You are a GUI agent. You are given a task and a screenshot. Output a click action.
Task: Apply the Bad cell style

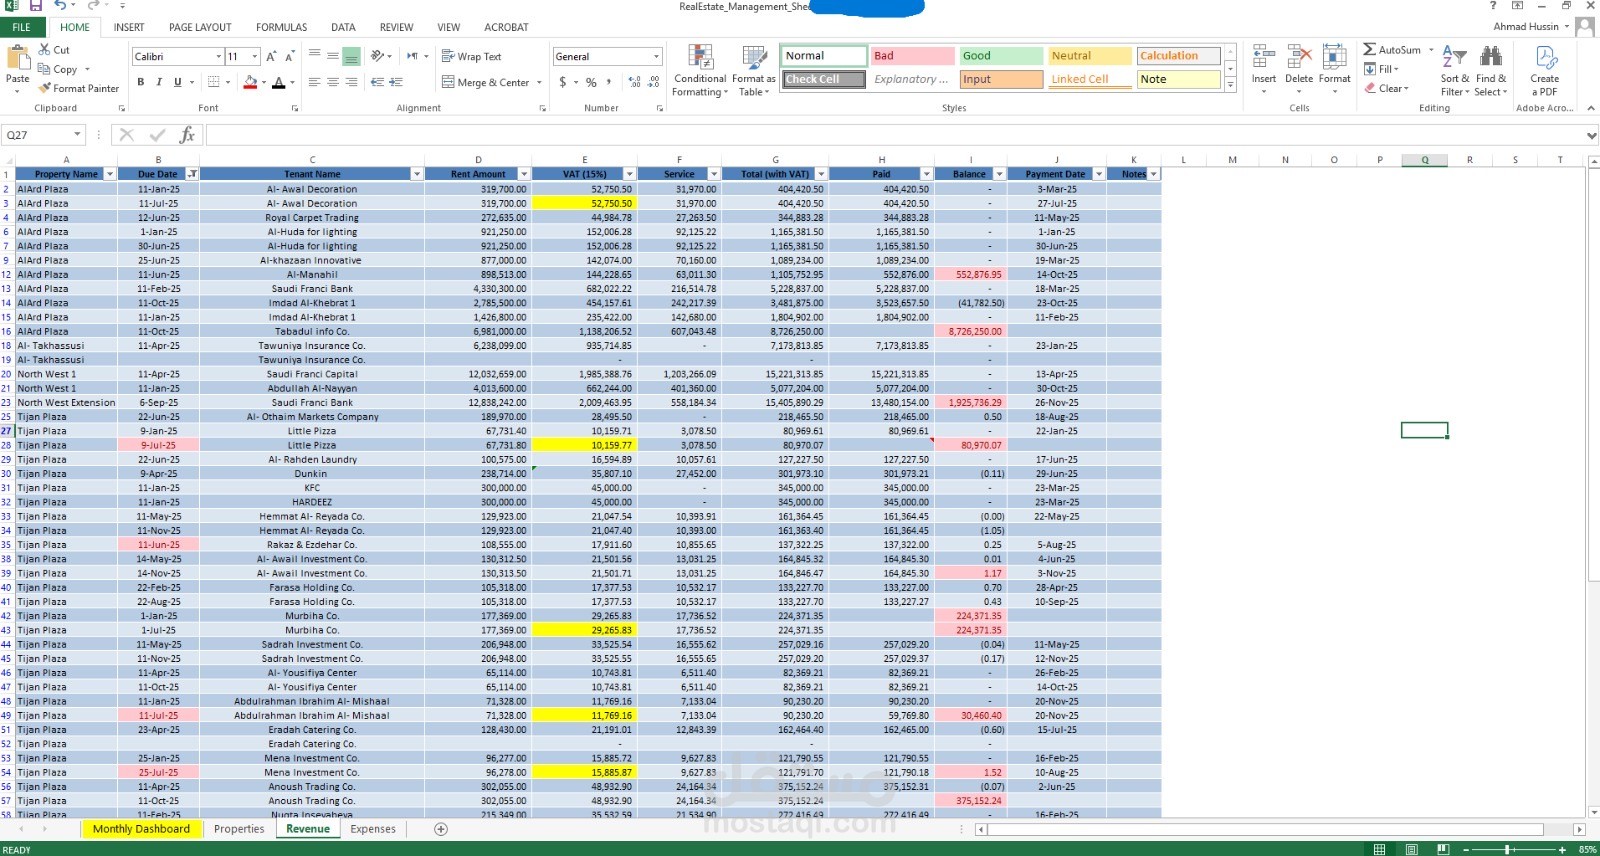(x=913, y=56)
